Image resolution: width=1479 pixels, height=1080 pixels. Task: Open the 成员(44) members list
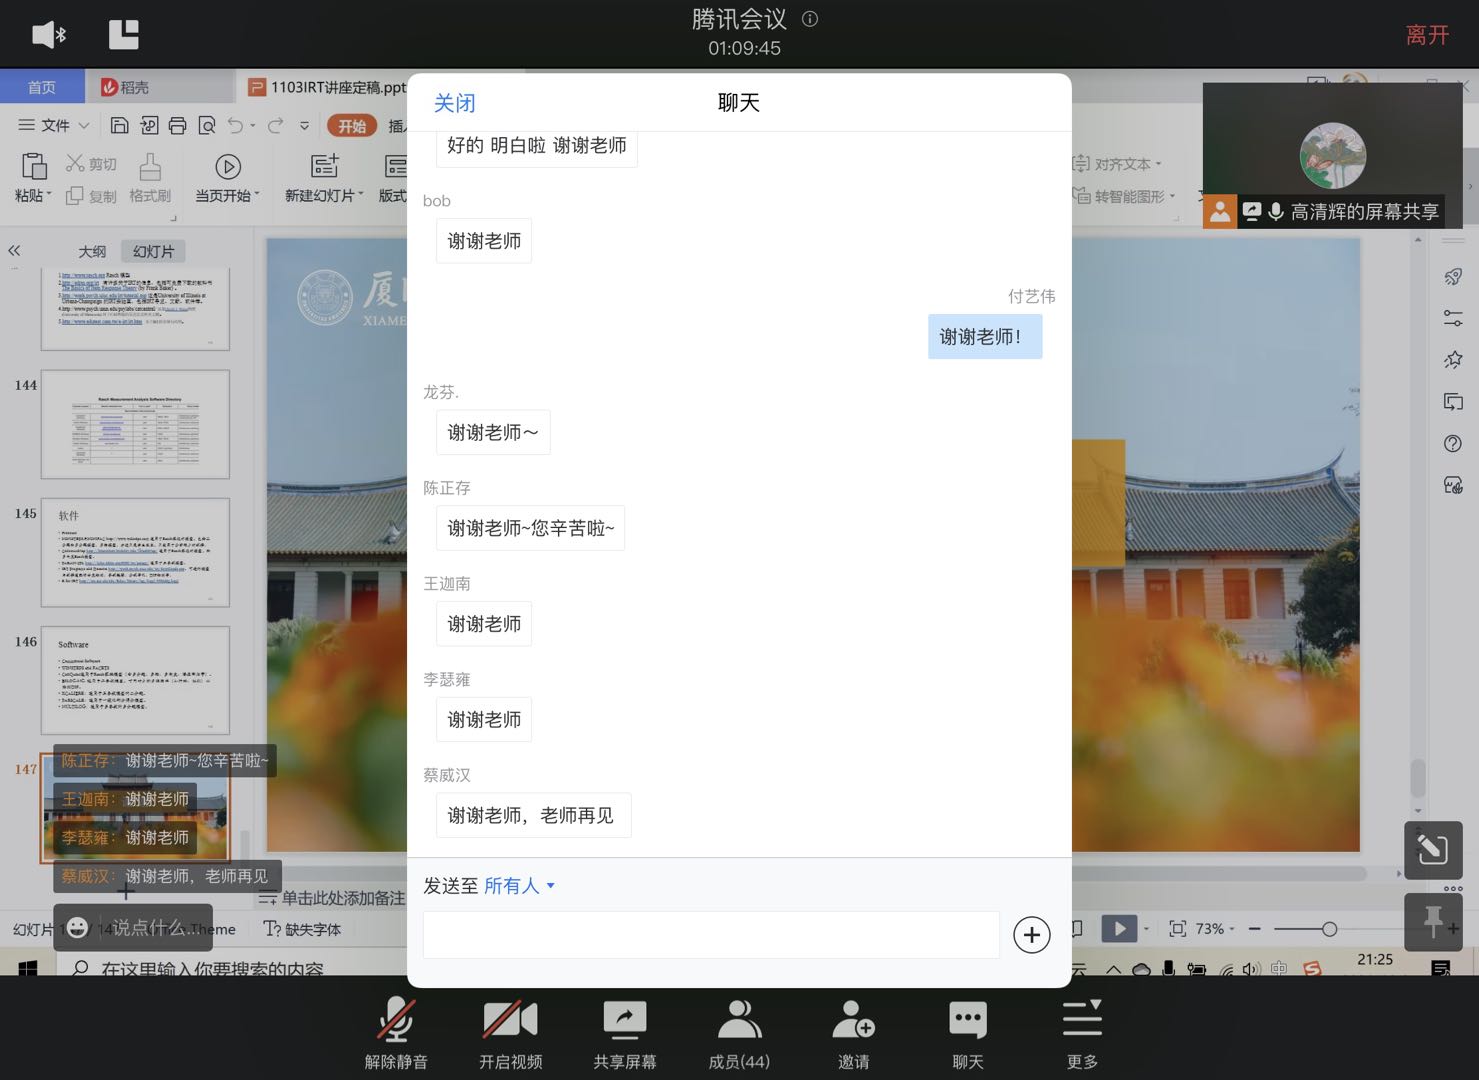[x=739, y=1034]
